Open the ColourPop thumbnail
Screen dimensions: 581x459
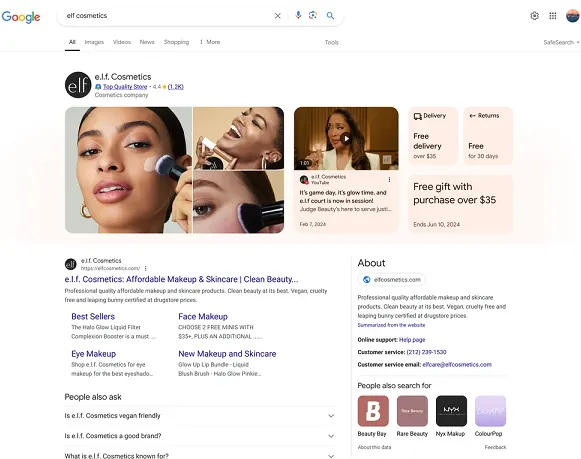tap(490, 411)
